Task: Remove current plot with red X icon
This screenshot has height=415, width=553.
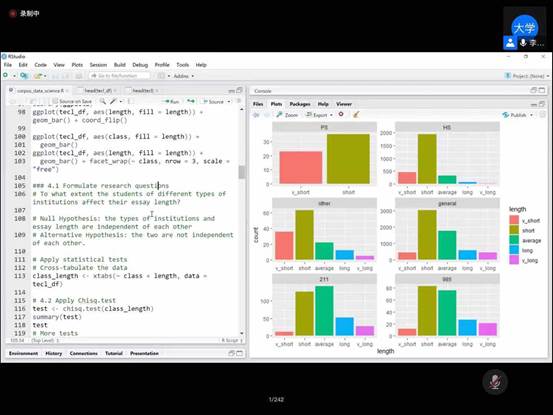Action: point(341,114)
